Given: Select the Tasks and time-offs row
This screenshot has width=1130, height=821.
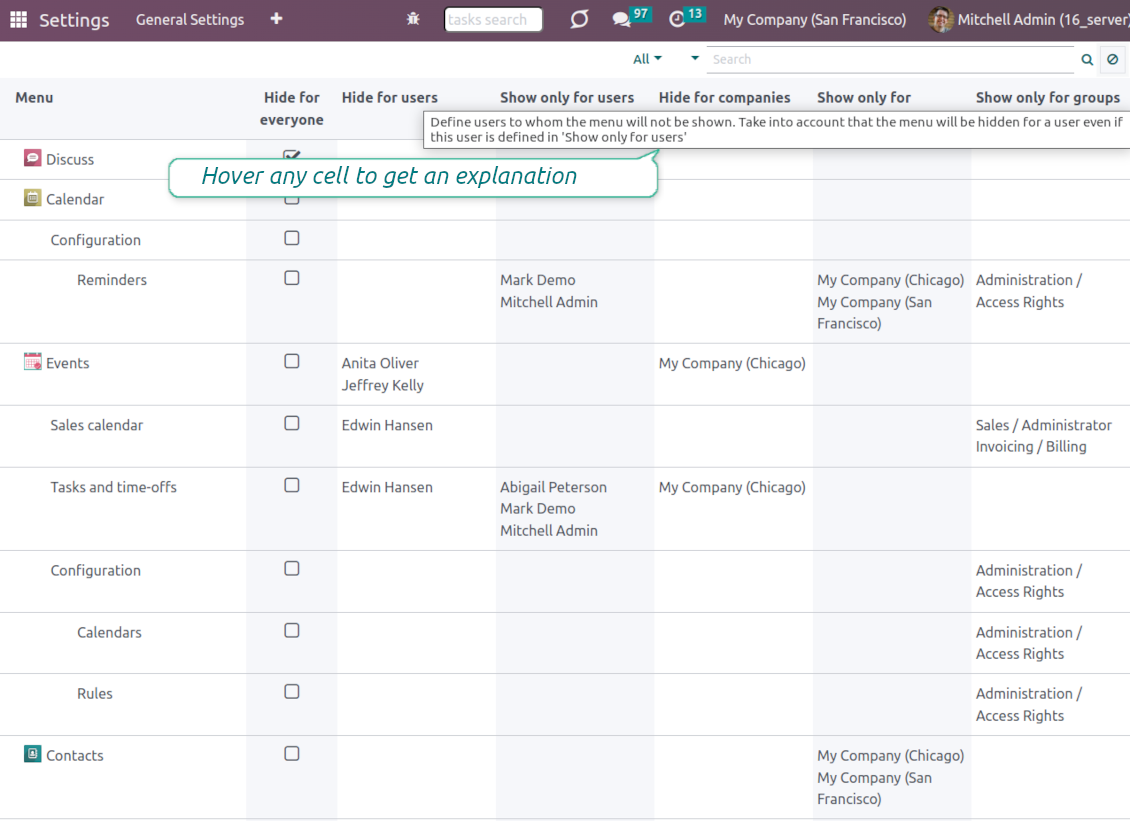Looking at the screenshot, I should click(113, 487).
